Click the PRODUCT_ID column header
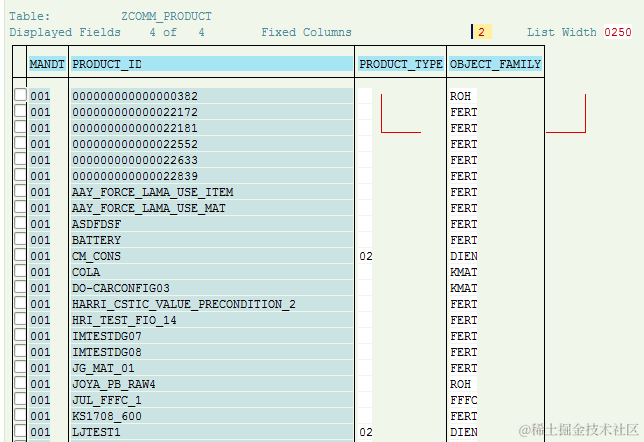This screenshot has height=442, width=644. coord(212,64)
